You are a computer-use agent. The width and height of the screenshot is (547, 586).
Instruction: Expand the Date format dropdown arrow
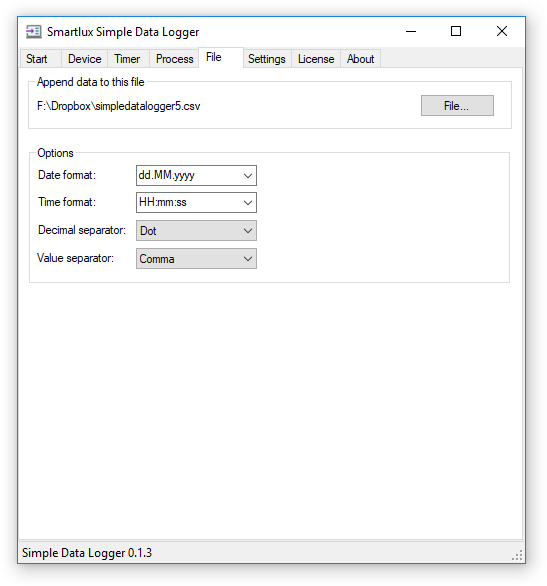248,176
